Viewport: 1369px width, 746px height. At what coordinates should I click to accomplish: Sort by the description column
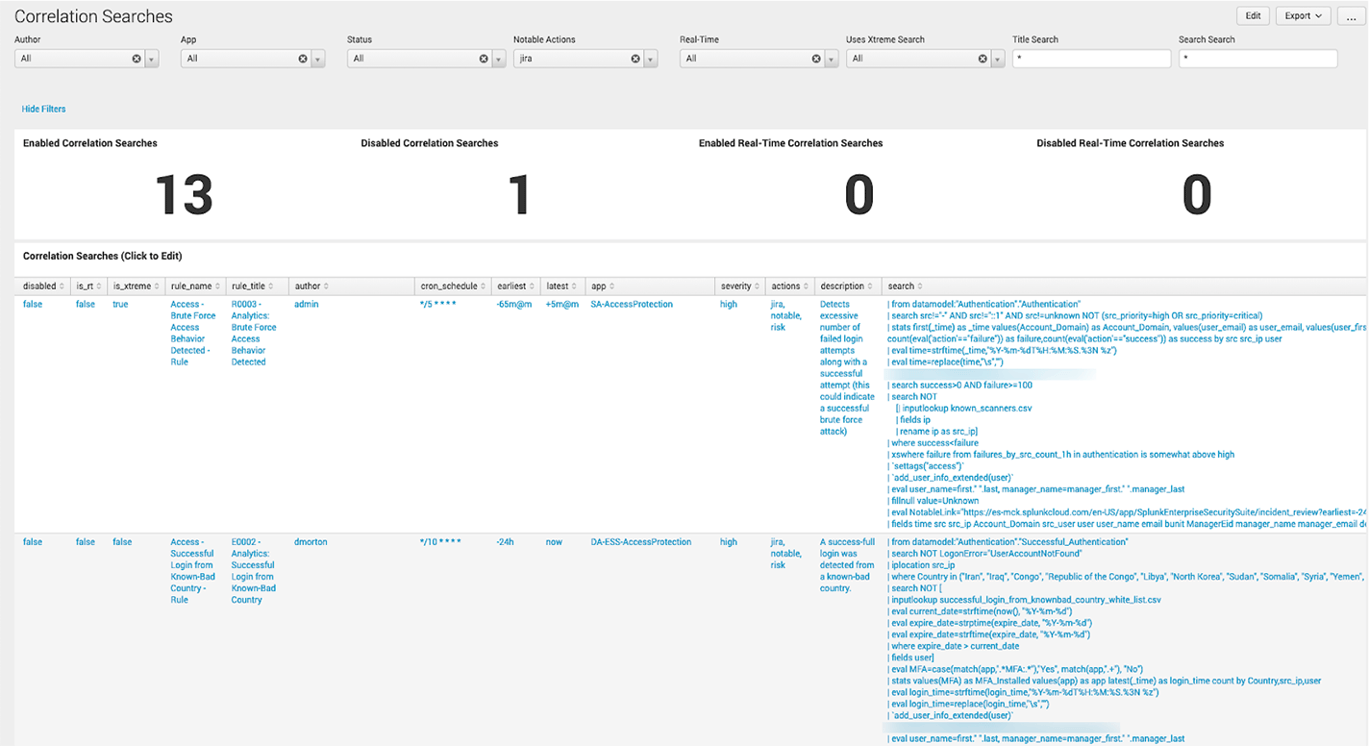click(848, 286)
